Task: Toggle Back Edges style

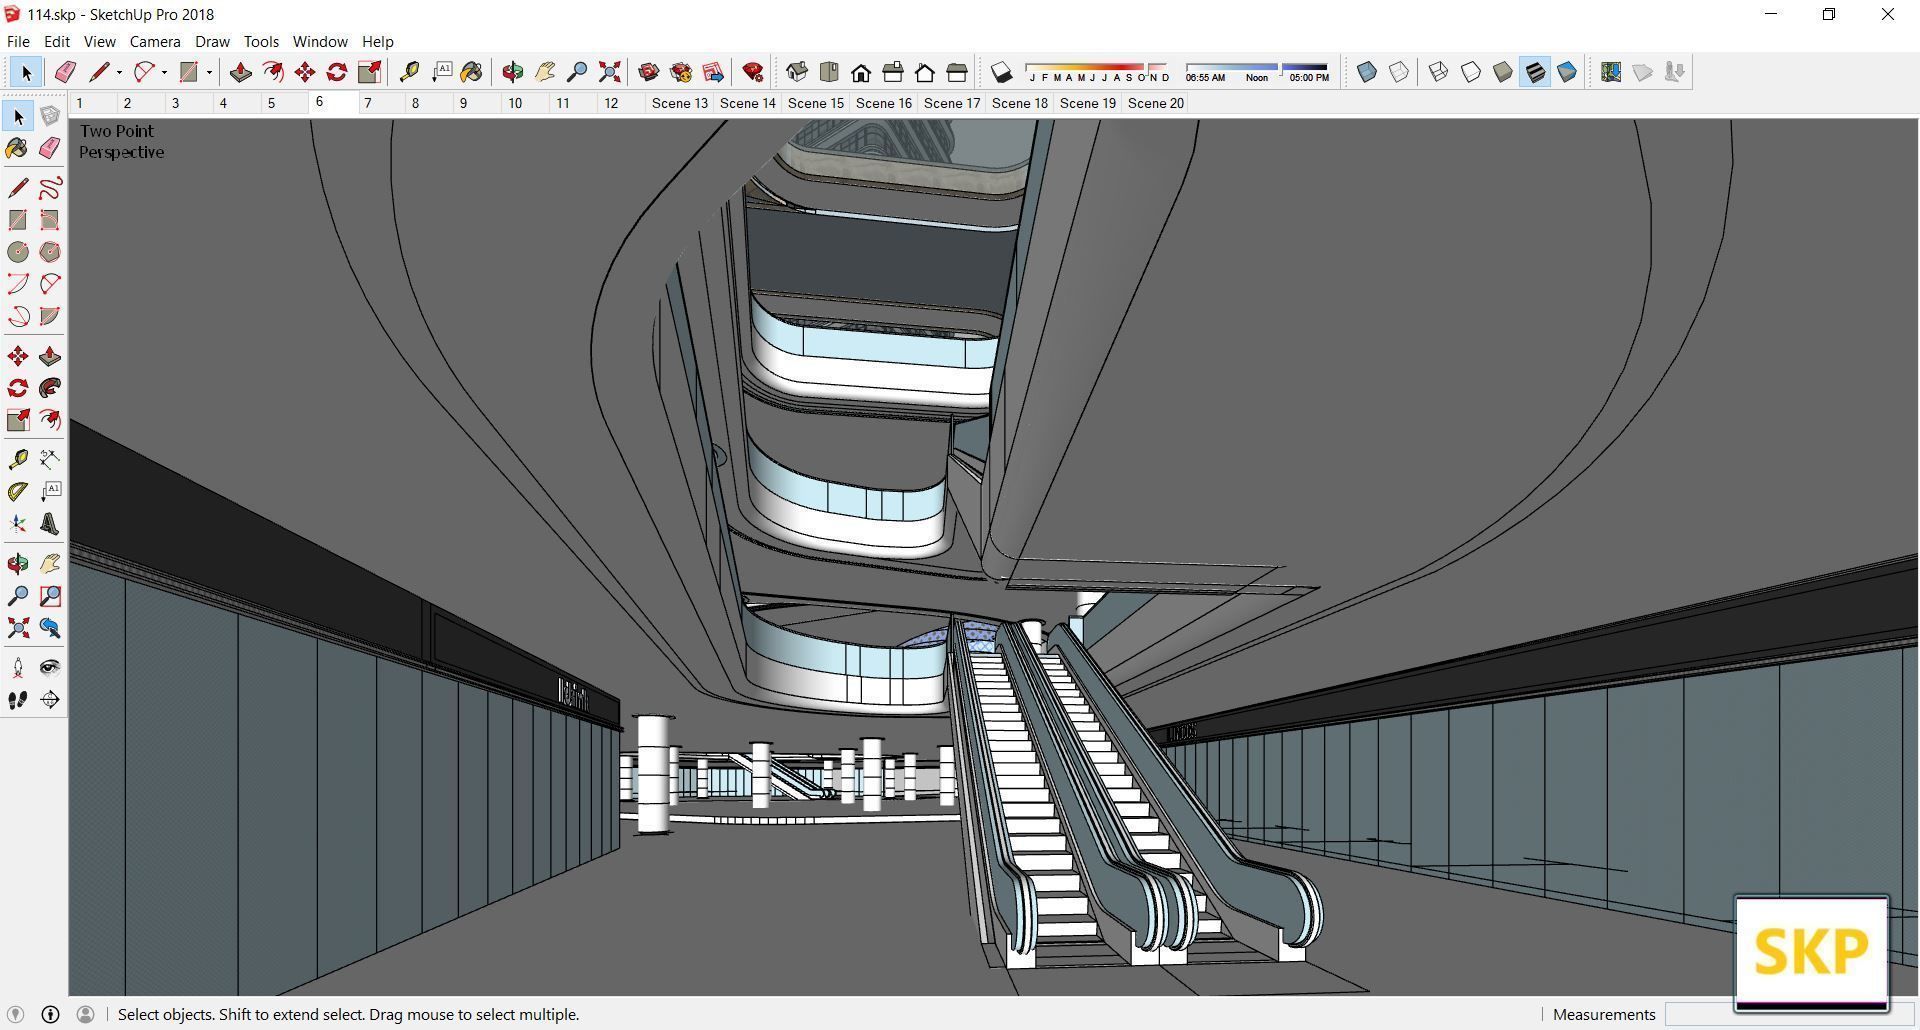Action: point(1399,72)
